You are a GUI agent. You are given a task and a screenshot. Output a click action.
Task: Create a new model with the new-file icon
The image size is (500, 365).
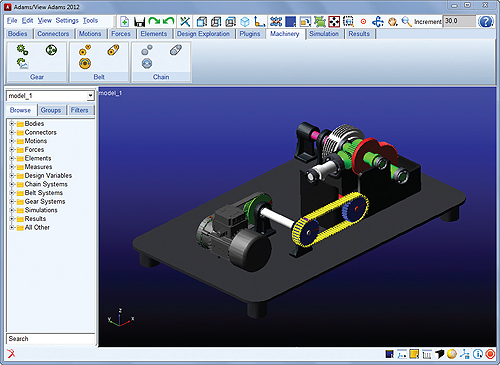coord(124,22)
